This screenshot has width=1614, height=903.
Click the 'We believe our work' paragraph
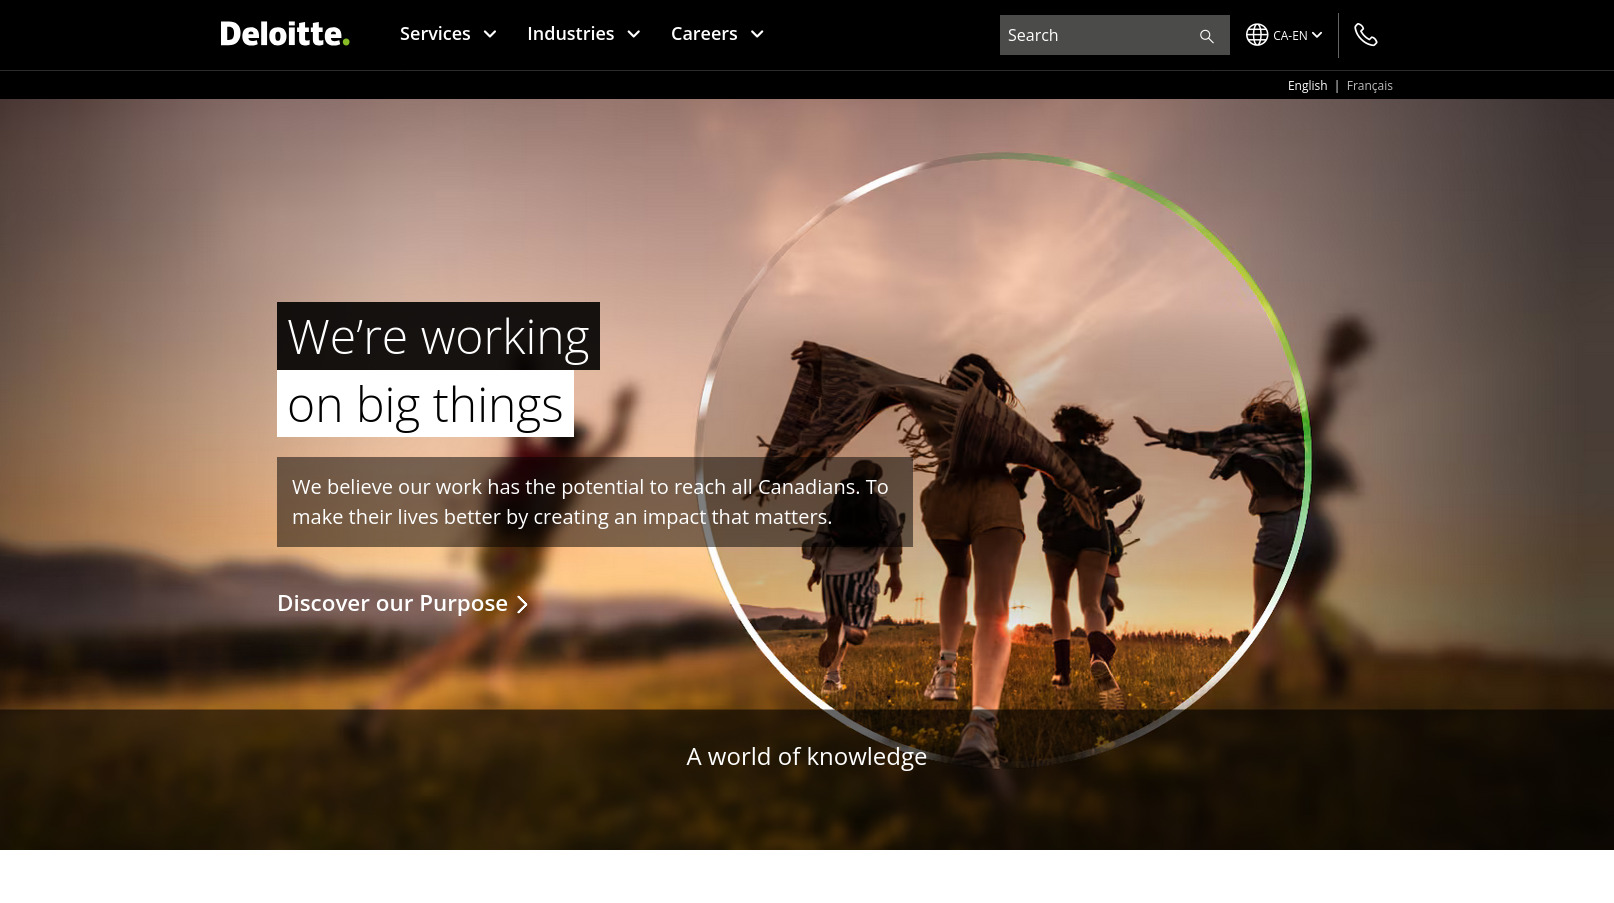point(594,502)
